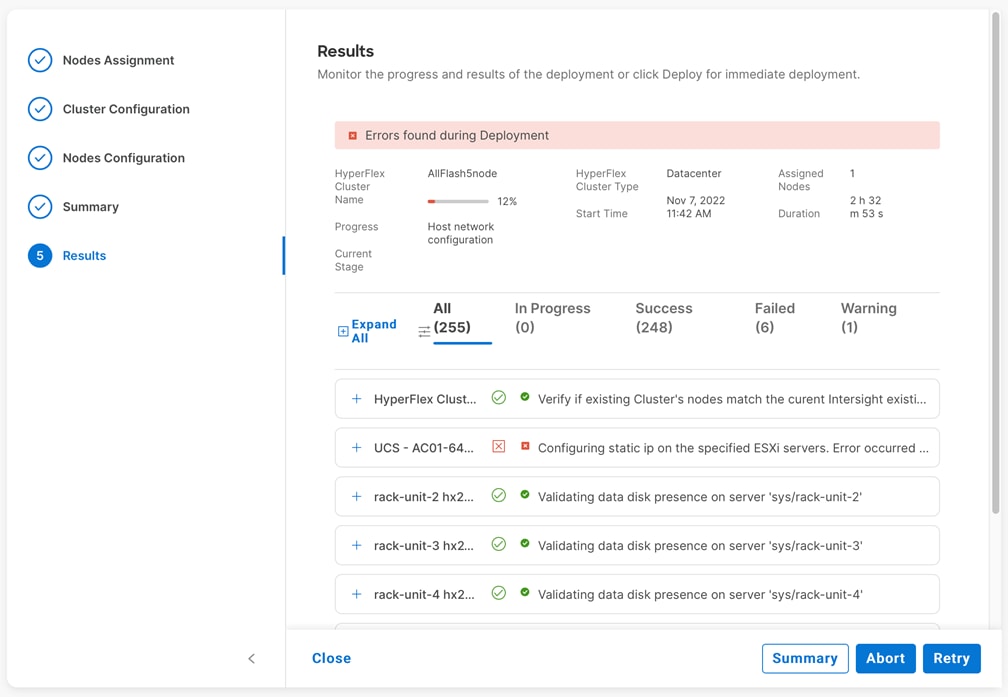Click the Errors found during Deployment banner
This screenshot has height=697, width=1008.
click(637, 136)
